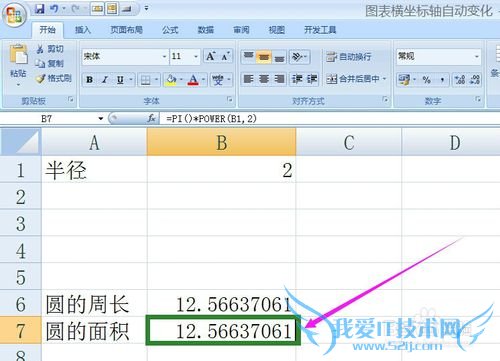The height and width of the screenshot is (361, 500).
Task: Open the font color dropdown arrow
Action: pyautogui.click(x=203, y=80)
